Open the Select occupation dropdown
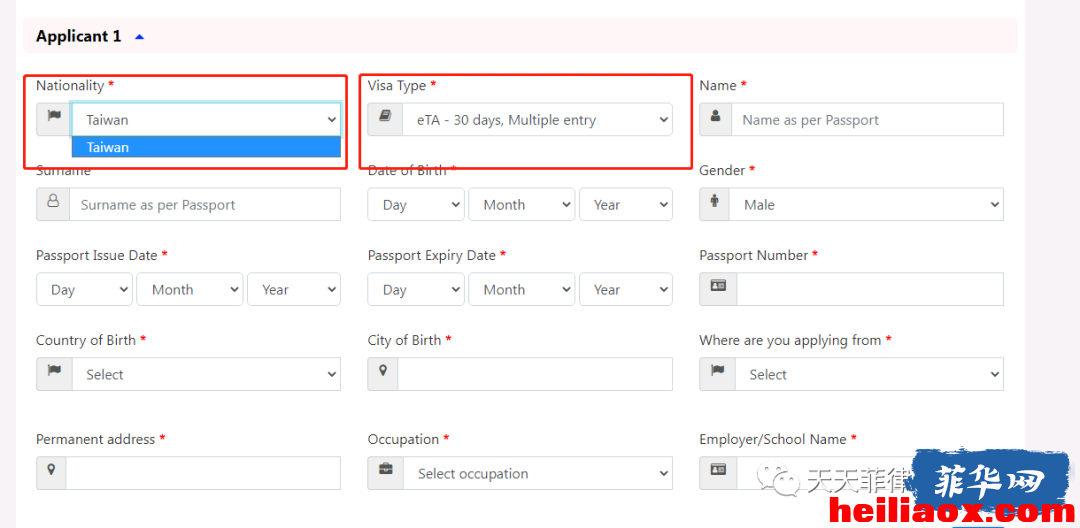The height and width of the screenshot is (528, 1080). [x=538, y=474]
